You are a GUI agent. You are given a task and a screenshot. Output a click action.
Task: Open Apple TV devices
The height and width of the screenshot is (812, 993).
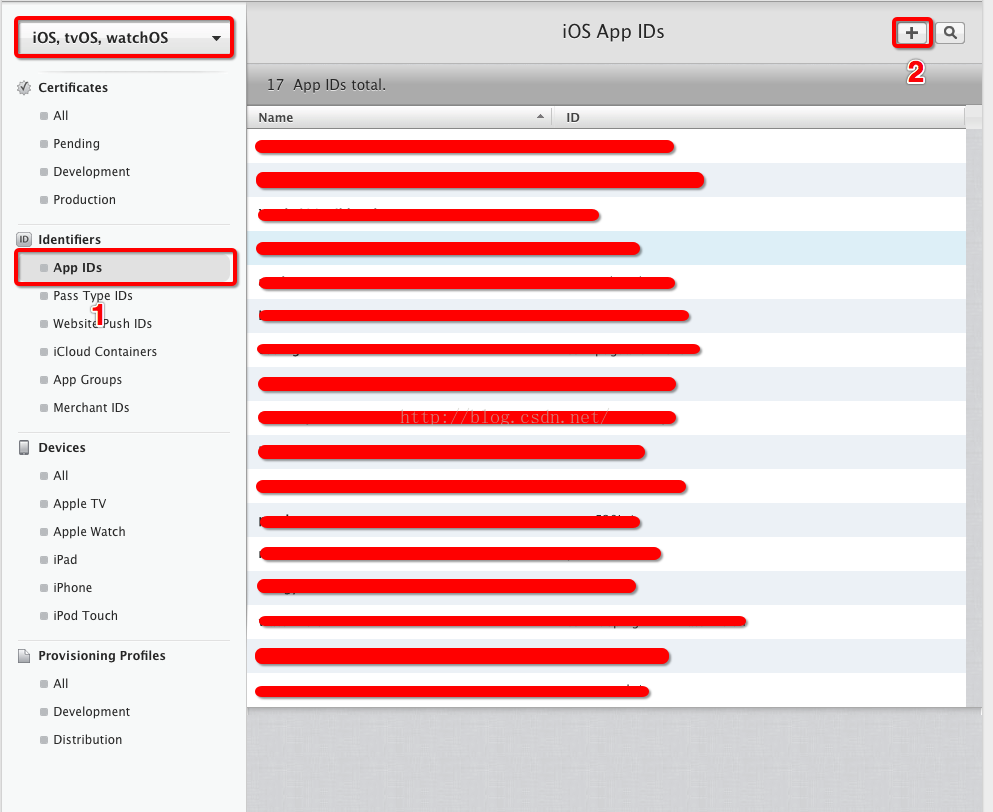(79, 504)
